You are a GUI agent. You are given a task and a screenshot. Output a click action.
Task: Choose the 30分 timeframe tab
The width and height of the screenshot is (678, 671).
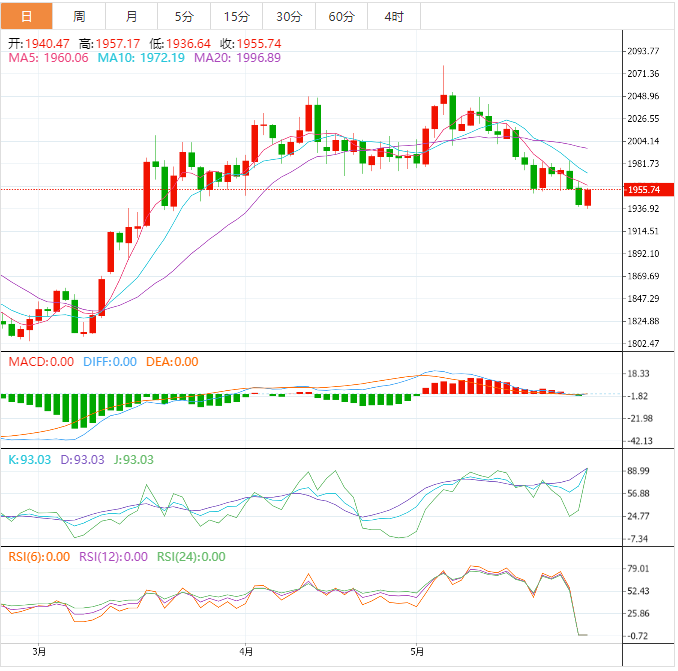[x=289, y=17]
